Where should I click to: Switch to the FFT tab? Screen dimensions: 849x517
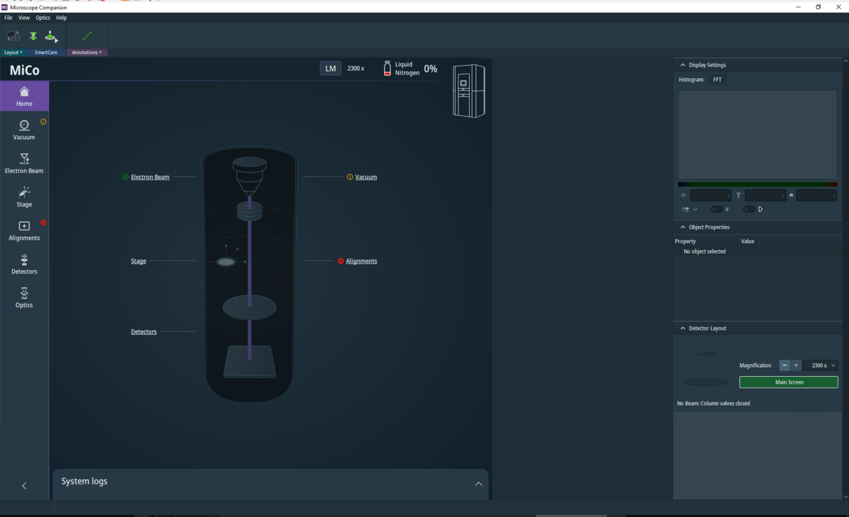coord(717,80)
